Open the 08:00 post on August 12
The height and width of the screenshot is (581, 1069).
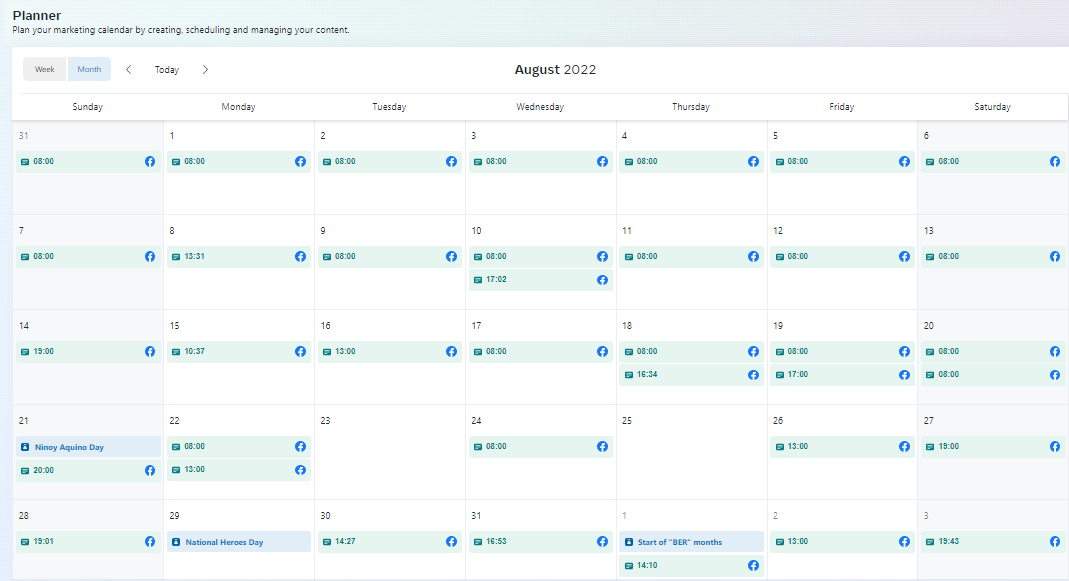tap(843, 256)
